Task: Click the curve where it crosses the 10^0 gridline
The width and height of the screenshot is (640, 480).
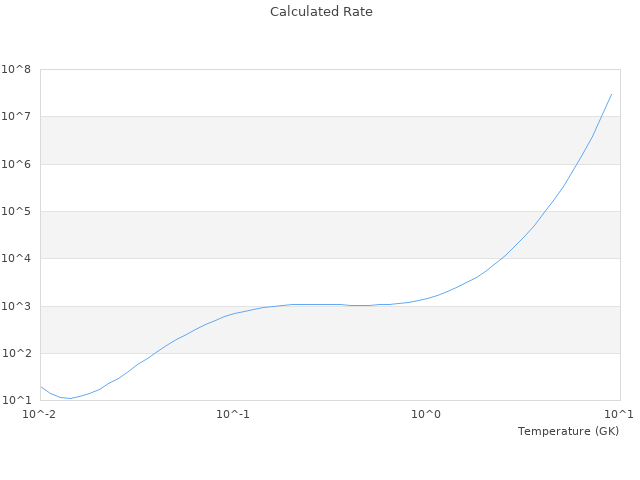Action: point(427,298)
